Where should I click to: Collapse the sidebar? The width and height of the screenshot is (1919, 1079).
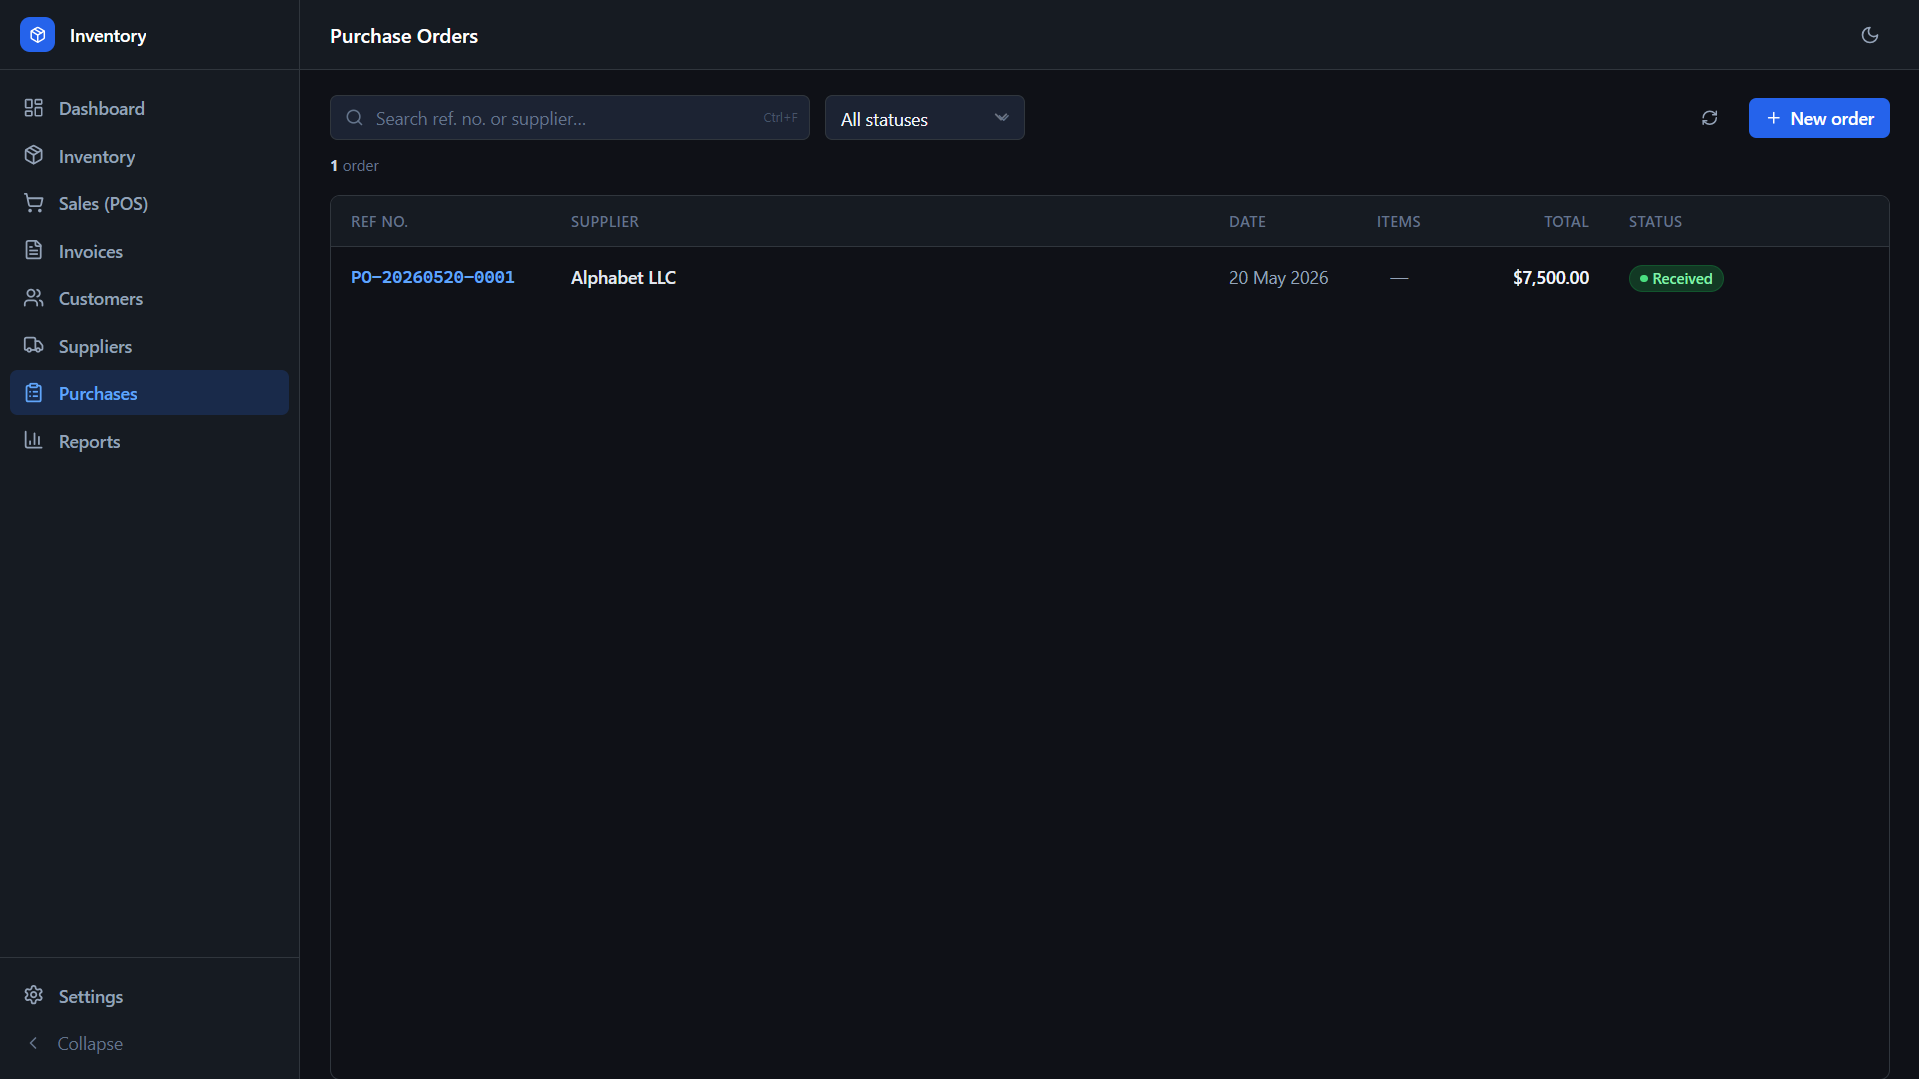pyautogui.click(x=149, y=1043)
